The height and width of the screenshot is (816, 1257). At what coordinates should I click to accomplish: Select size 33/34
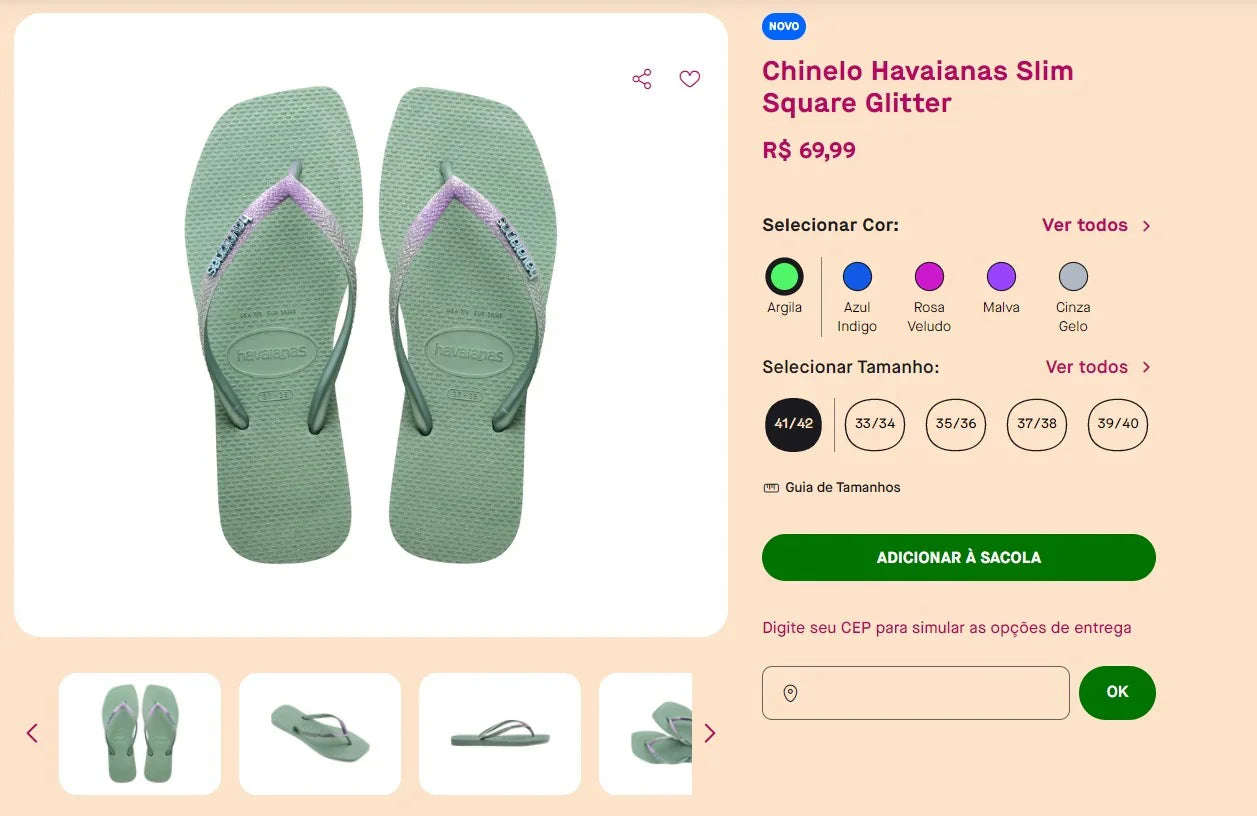click(874, 424)
